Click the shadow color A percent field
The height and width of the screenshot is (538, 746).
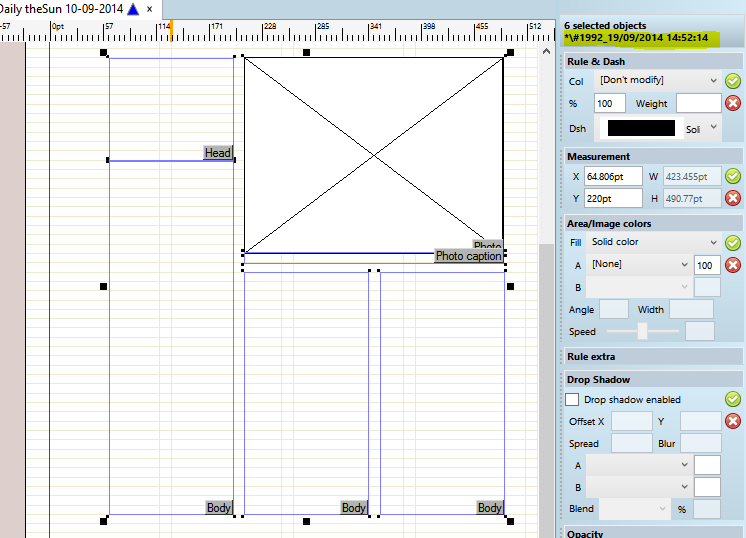[x=707, y=465]
